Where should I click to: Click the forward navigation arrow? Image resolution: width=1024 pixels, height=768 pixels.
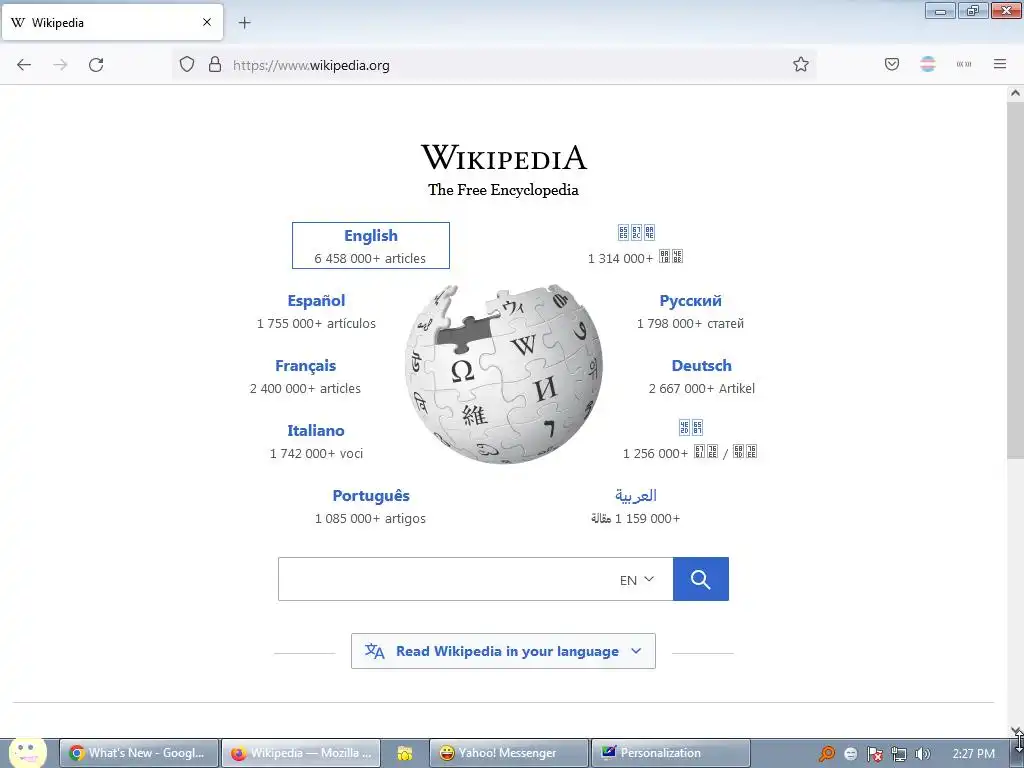(x=60, y=65)
